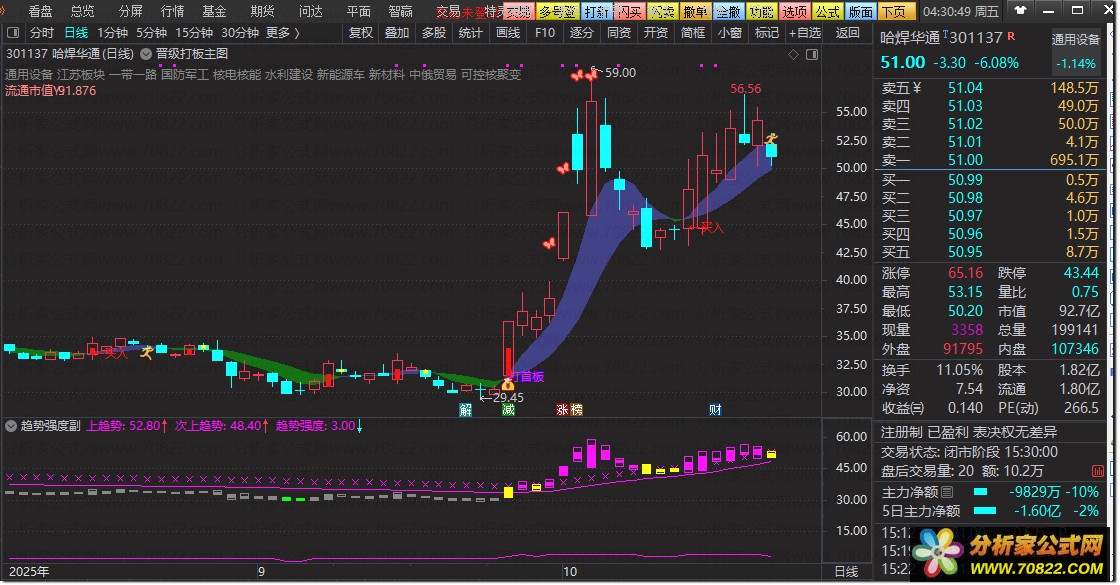Image resolution: width=1120 pixels, height=585 pixels.
Task: Open indicator dropdown beside 晋级打板主图
Action: point(146,54)
